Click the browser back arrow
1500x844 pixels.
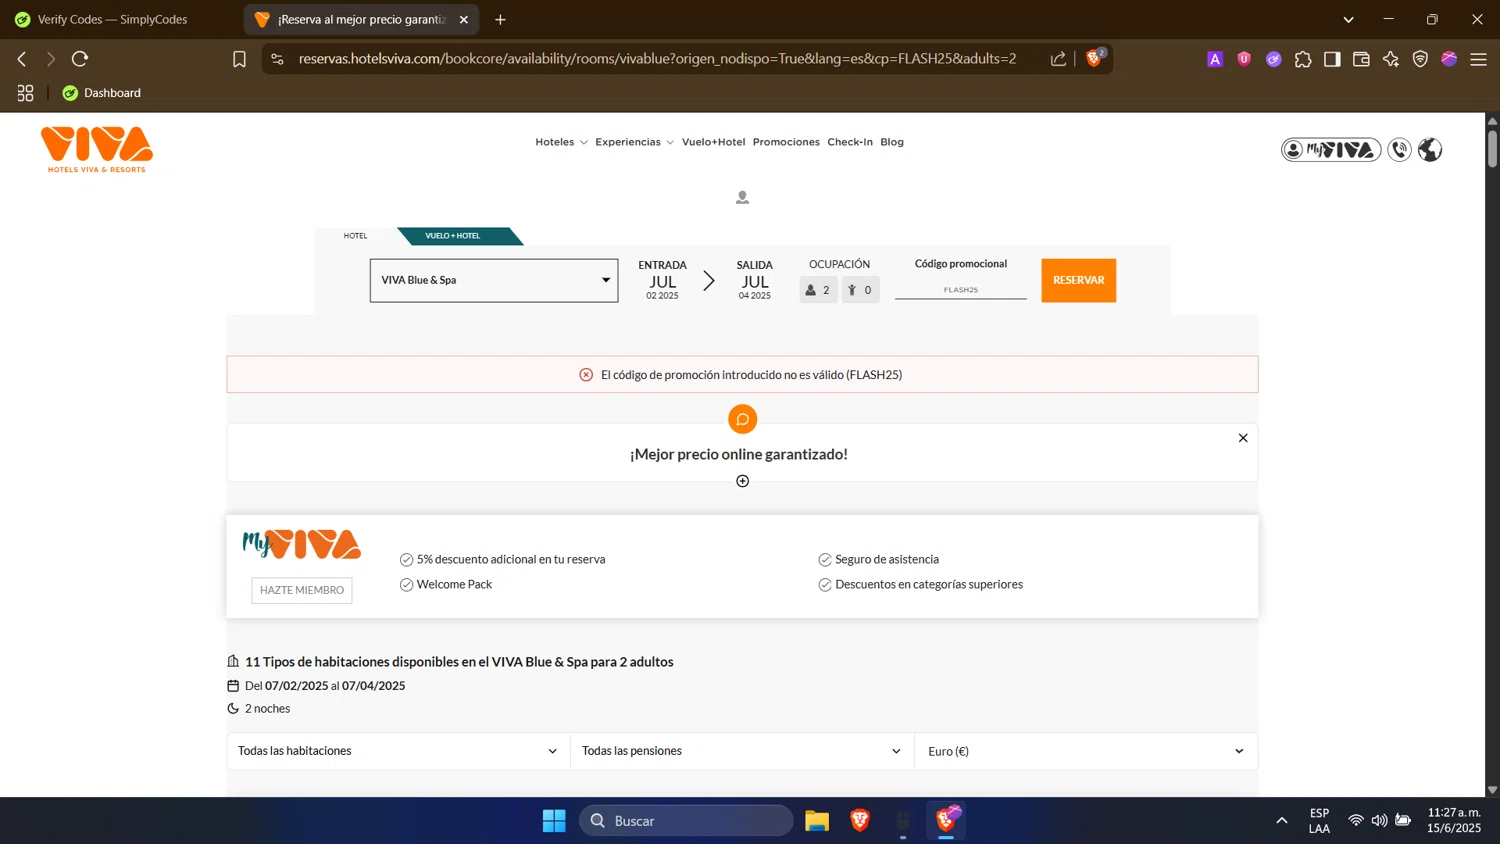[x=22, y=59]
